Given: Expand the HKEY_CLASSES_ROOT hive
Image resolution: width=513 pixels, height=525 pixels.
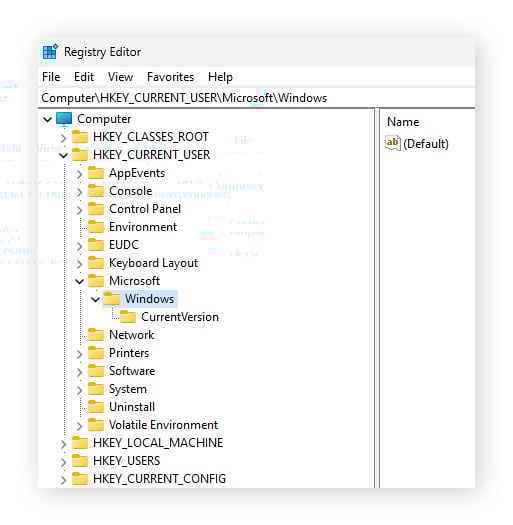Looking at the screenshot, I should click(x=64, y=138).
